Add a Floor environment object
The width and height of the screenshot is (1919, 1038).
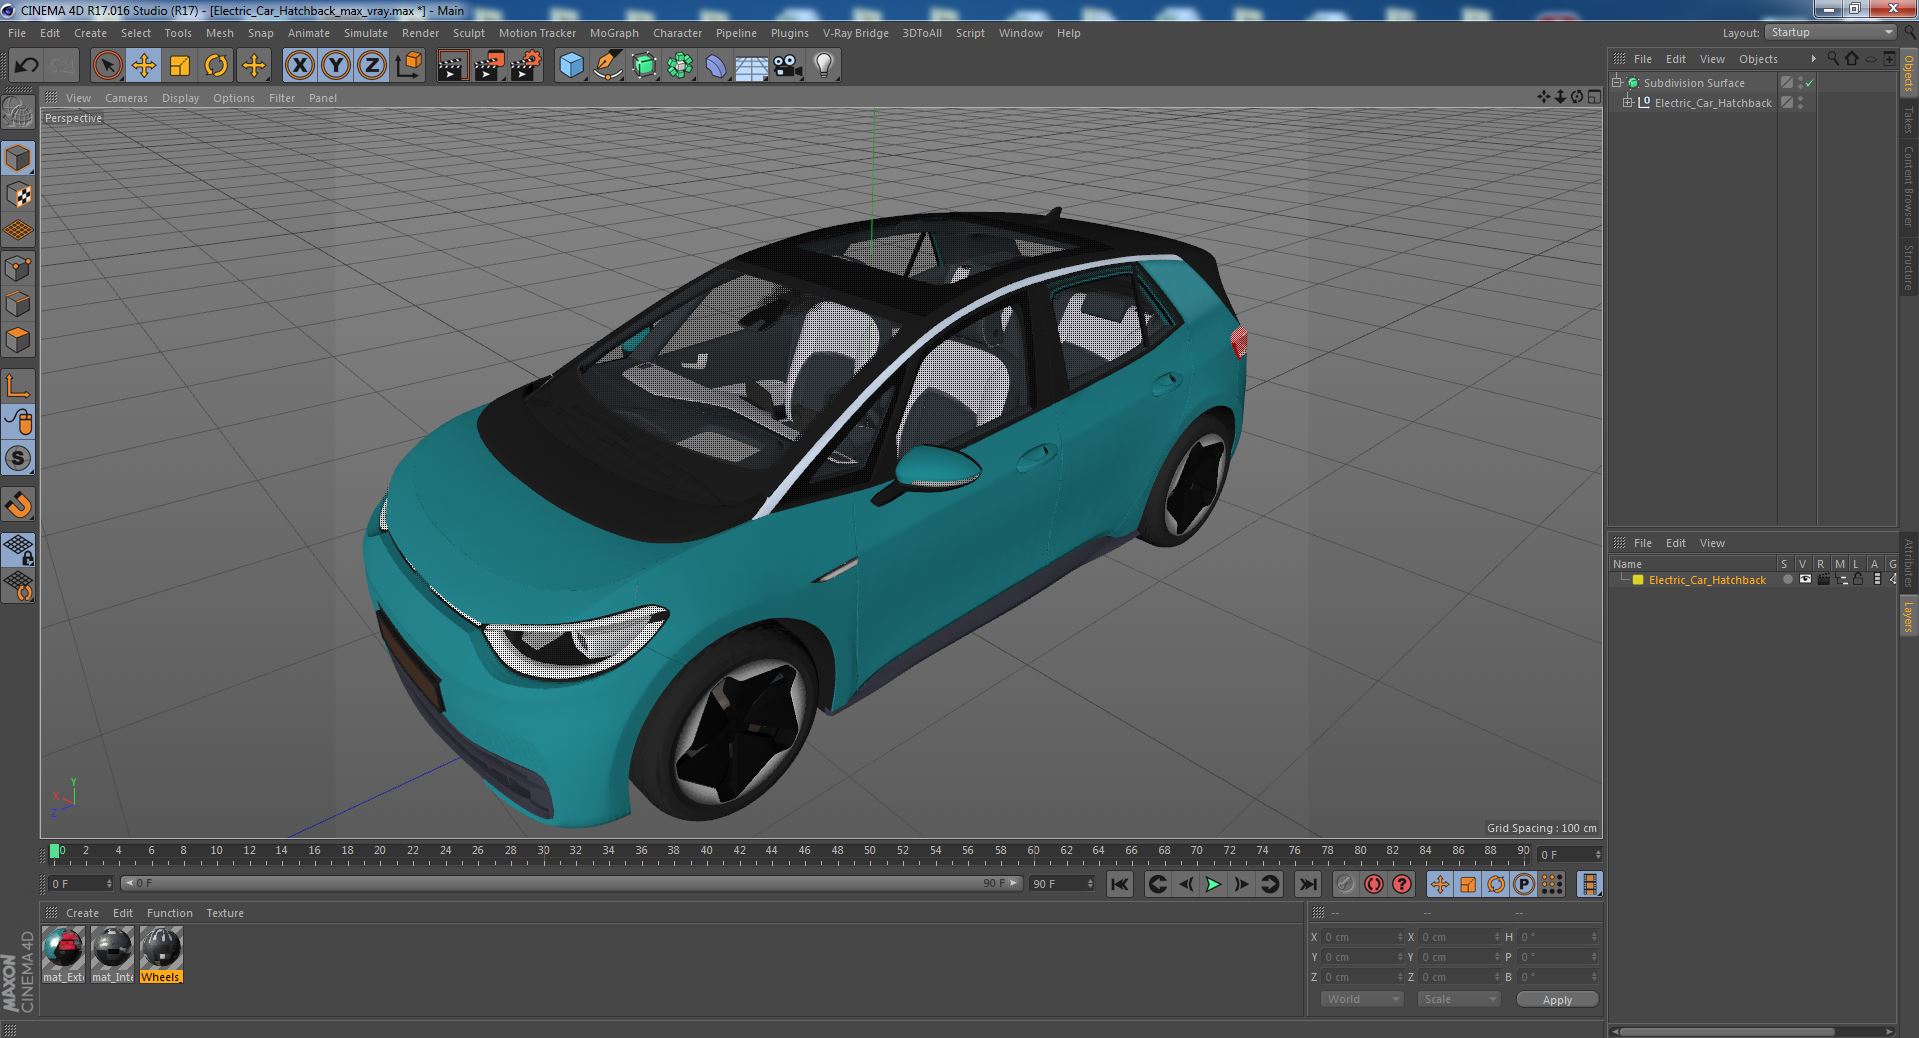(752, 66)
